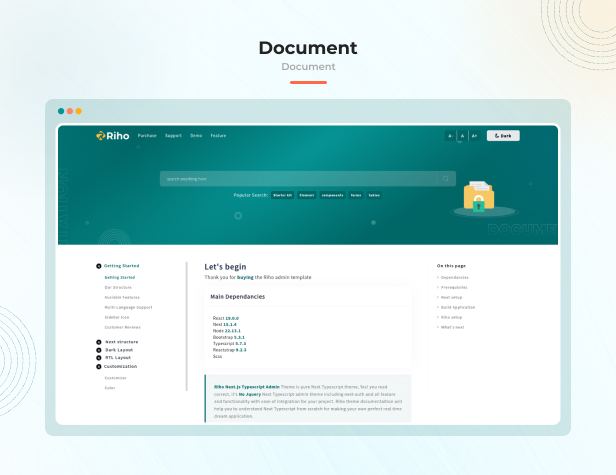This screenshot has width=616, height=475.
Task: Open the Support menu item
Action: (173, 136)
